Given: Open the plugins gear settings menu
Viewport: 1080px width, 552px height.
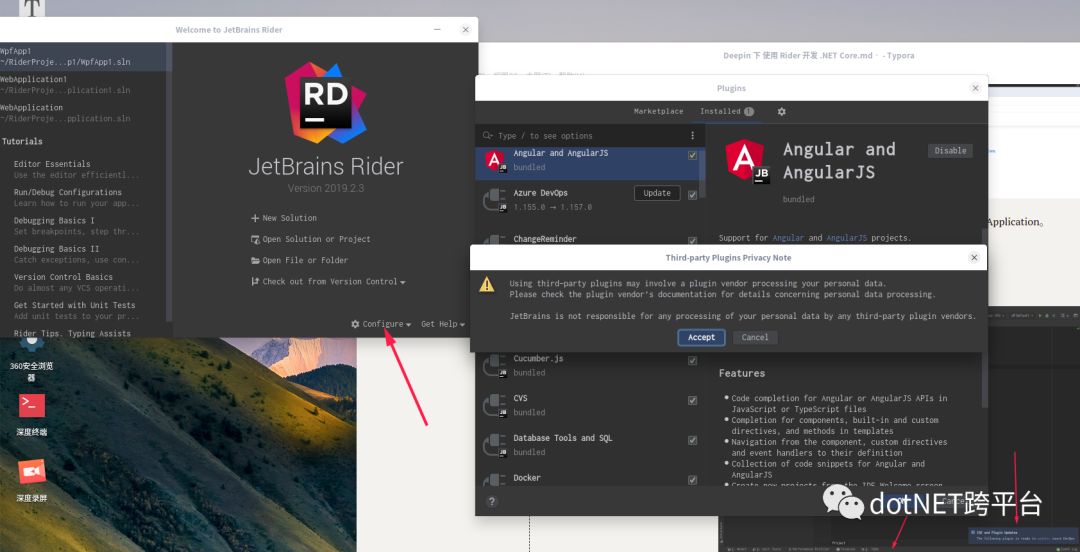Looking at the screenshot, I should pos(781,111).
